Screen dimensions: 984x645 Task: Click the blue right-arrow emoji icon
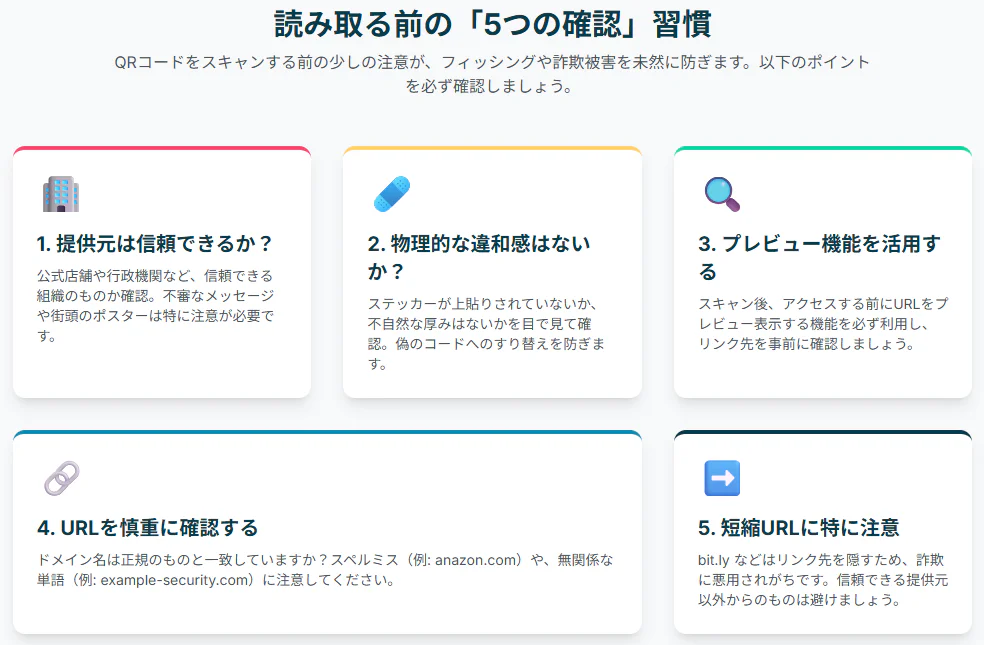[722, 479]
